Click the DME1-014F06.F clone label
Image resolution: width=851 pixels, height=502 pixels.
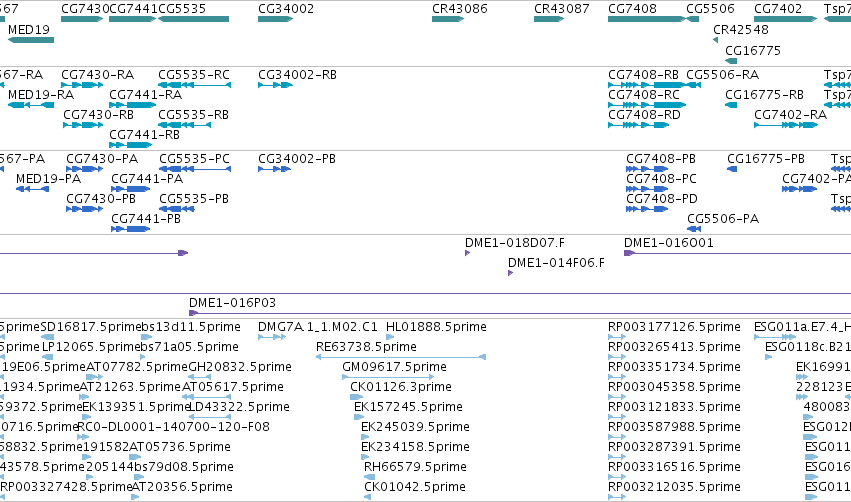pos(556,263)
